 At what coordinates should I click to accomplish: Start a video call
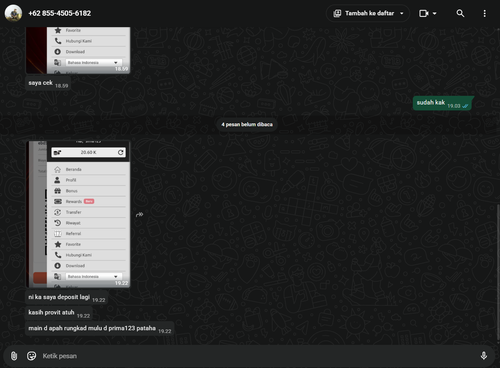point(423,13)
